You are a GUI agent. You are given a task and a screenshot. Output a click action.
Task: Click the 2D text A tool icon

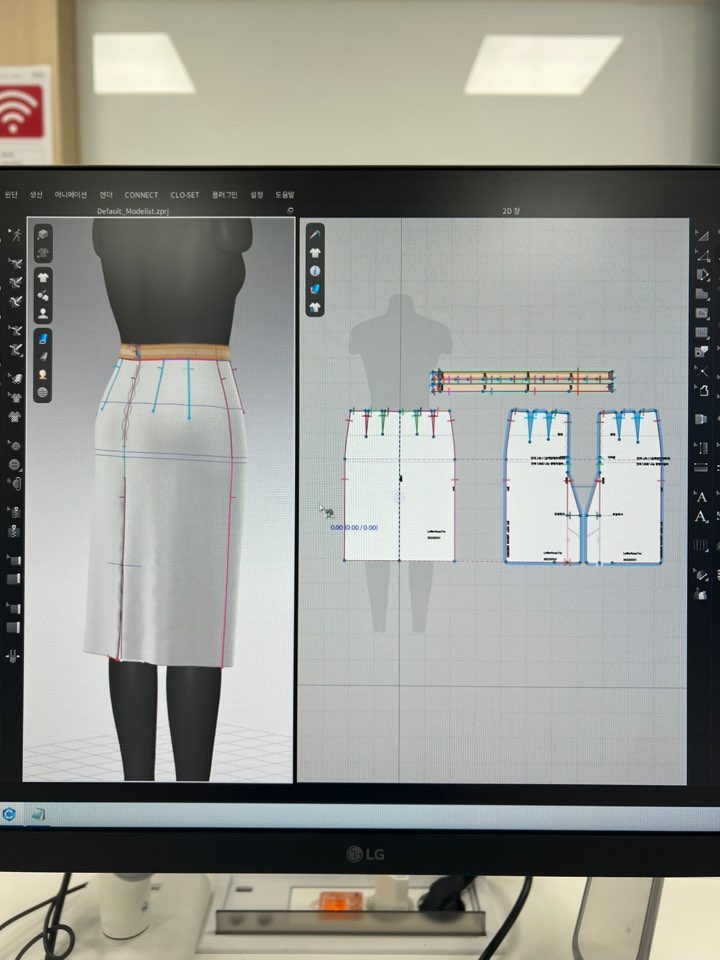[x=701, y=496]
